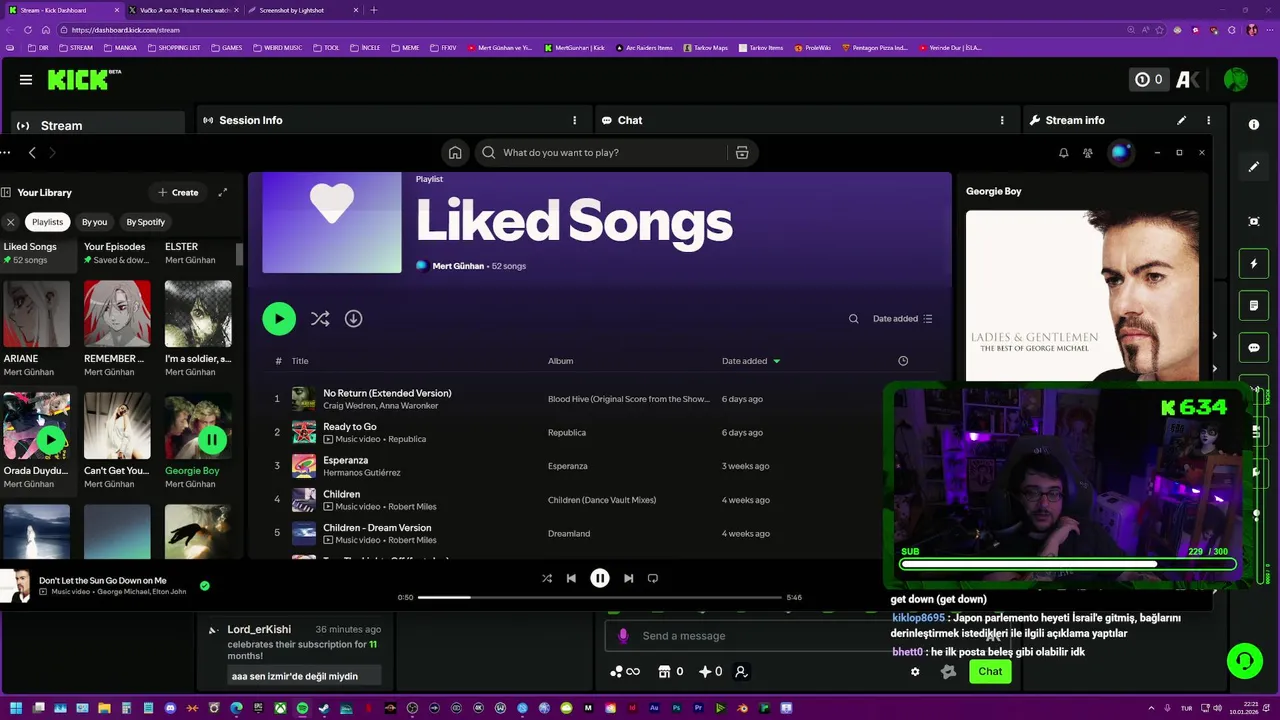
Task: Edit Stream info with the pencil icon
Action: click(x=1181, y=120)
